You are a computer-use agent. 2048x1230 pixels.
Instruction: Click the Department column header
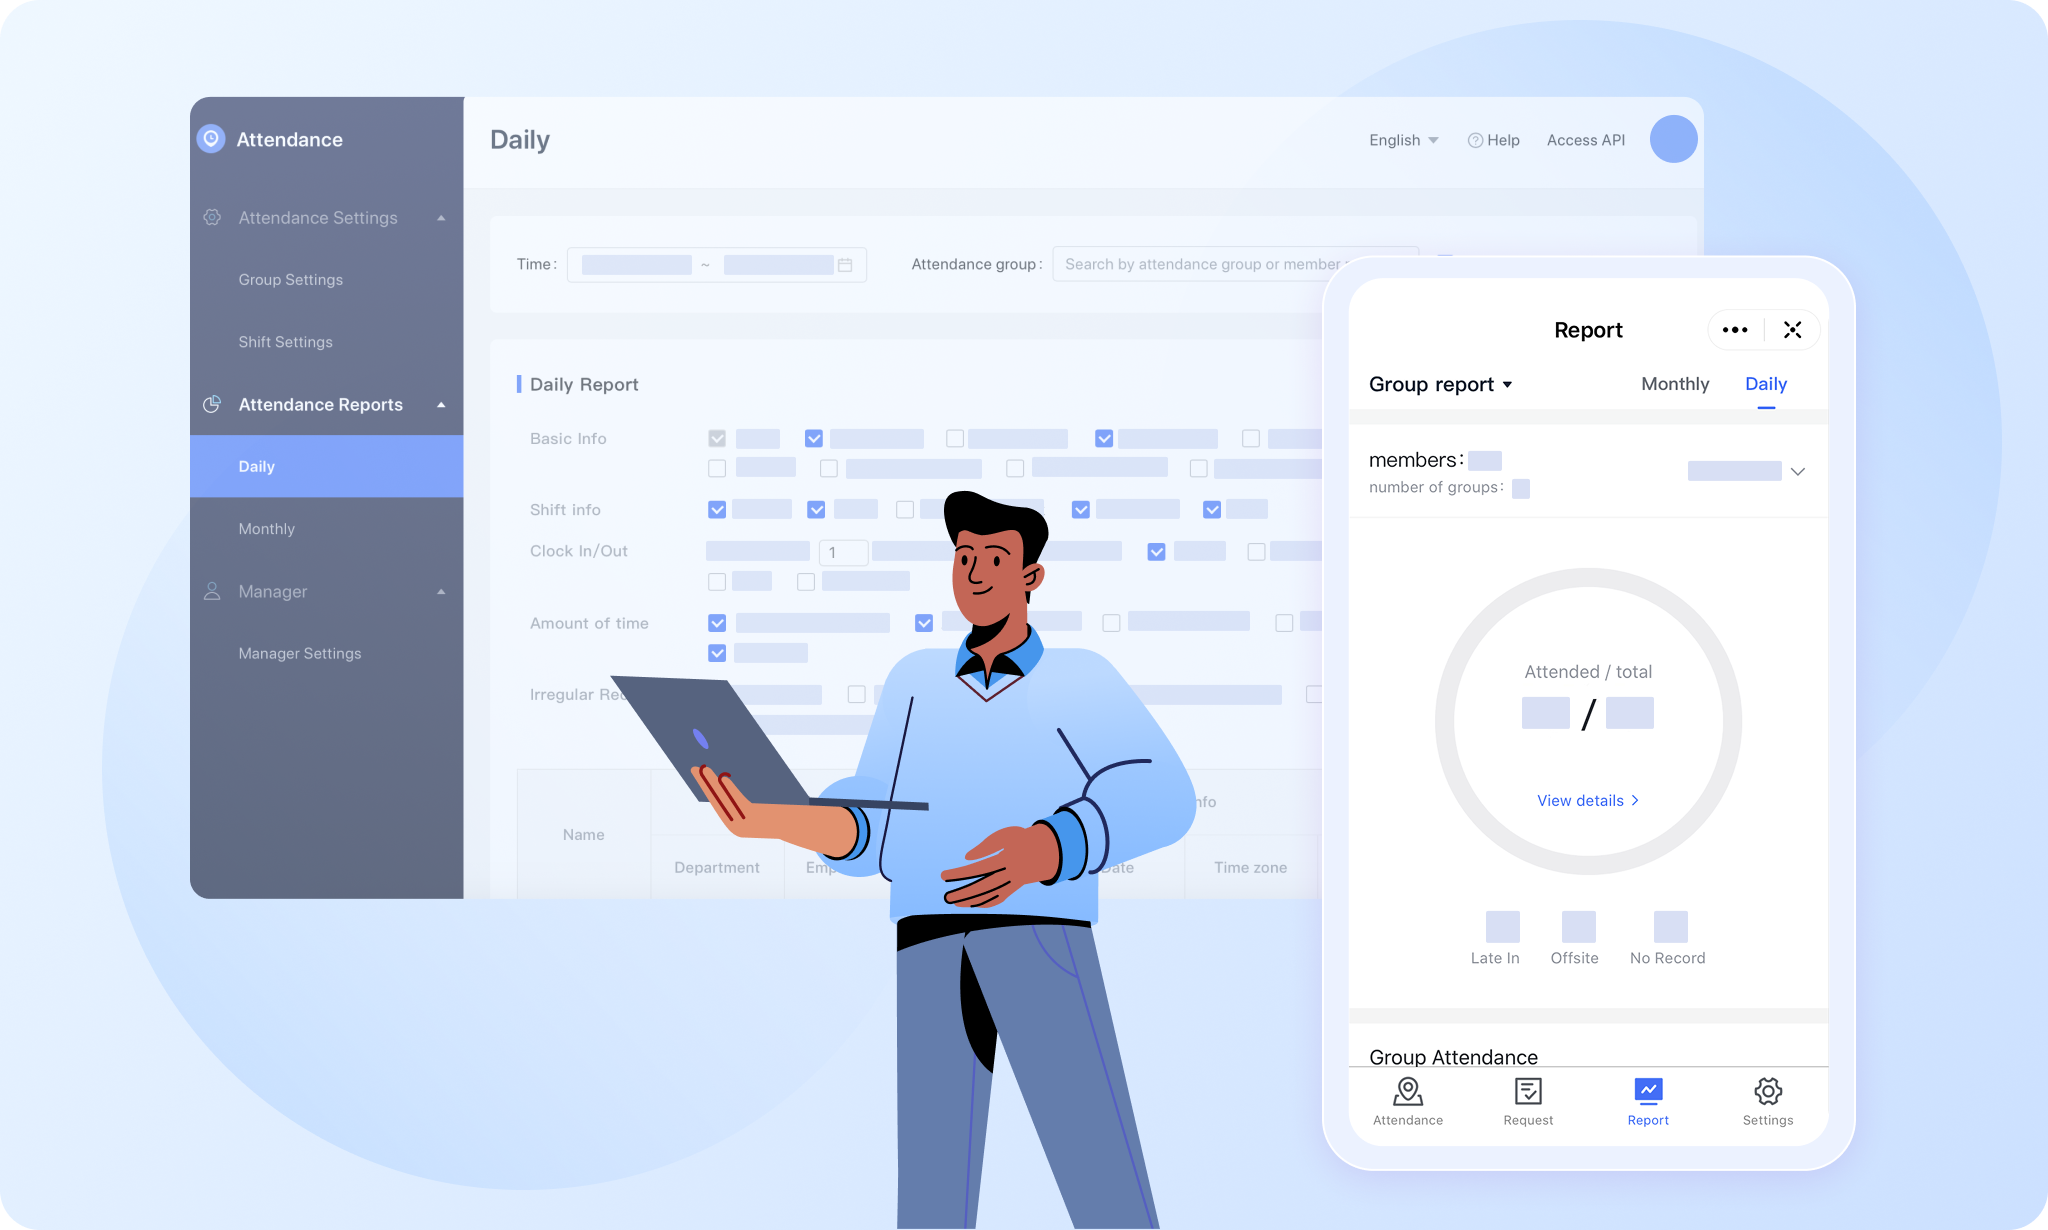coord(717,868)
